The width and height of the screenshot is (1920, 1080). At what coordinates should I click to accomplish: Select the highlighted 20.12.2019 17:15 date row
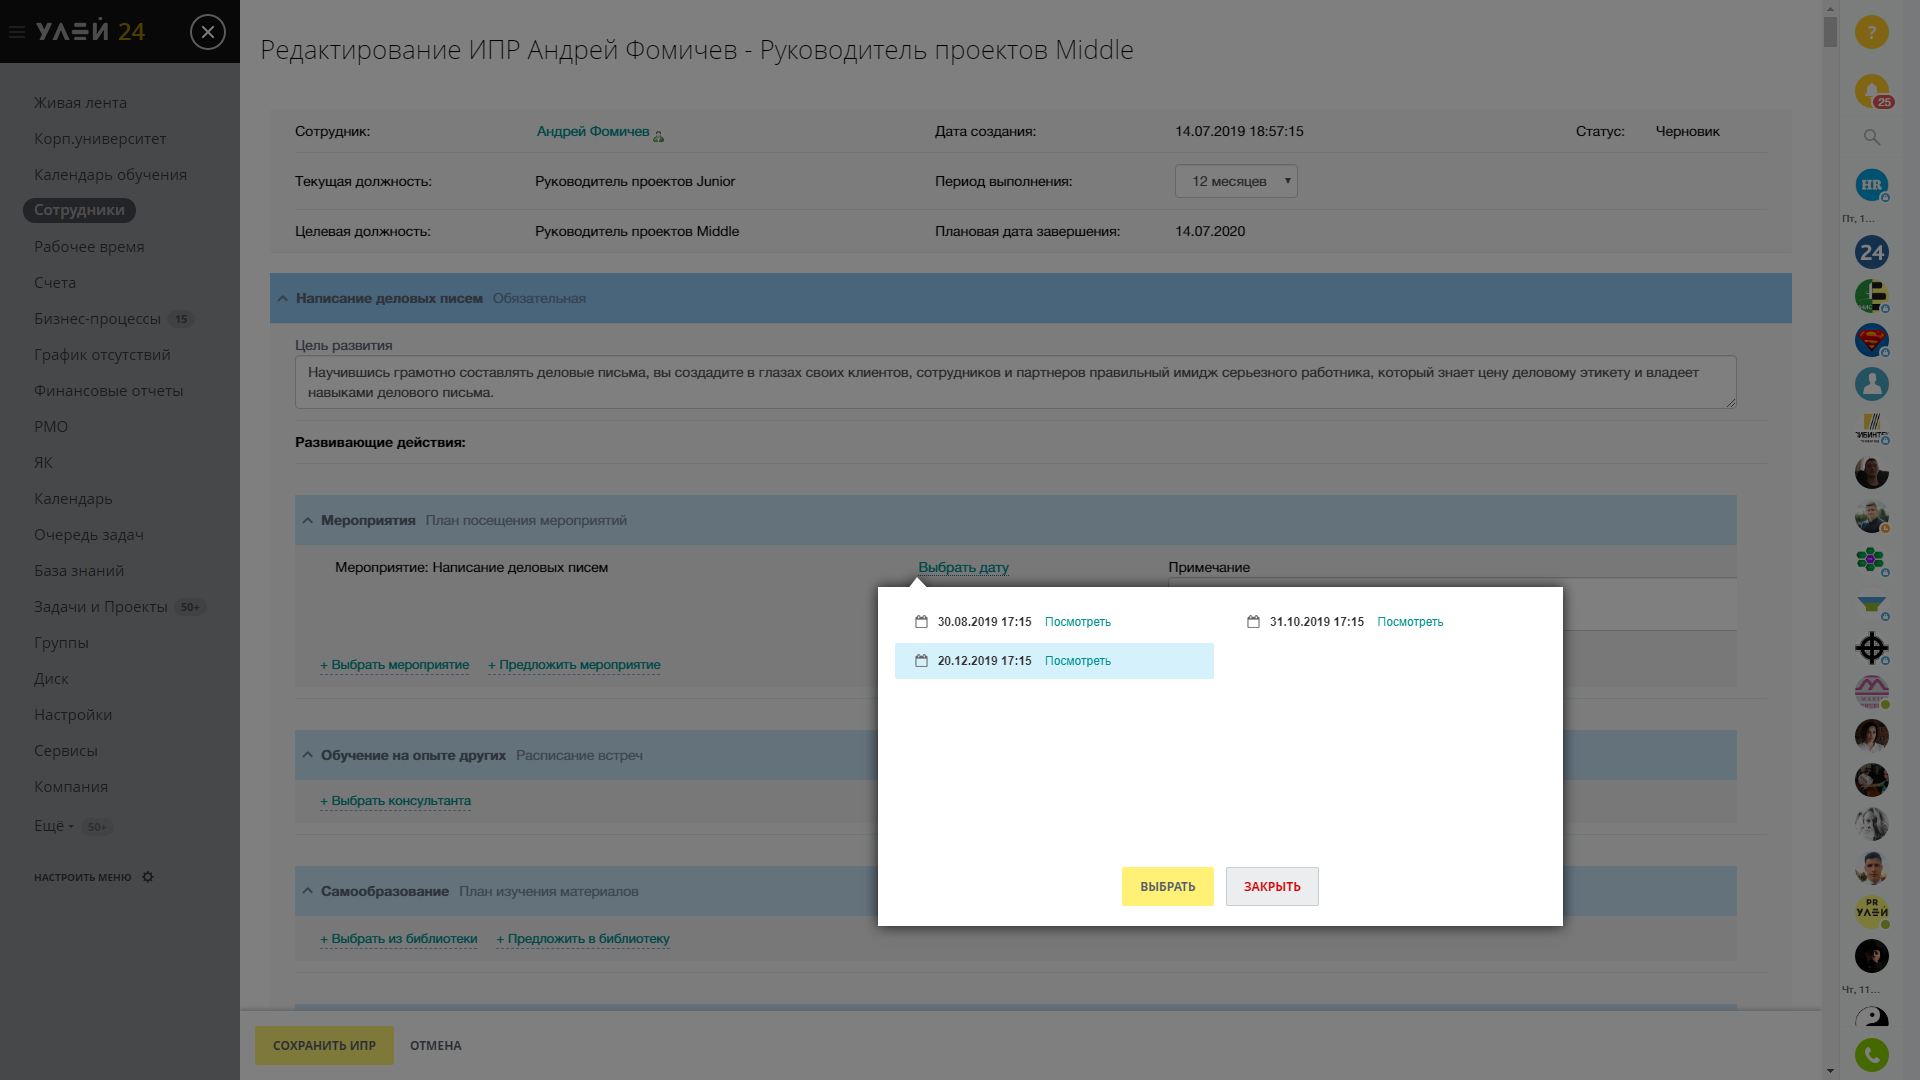coord(984,661)
